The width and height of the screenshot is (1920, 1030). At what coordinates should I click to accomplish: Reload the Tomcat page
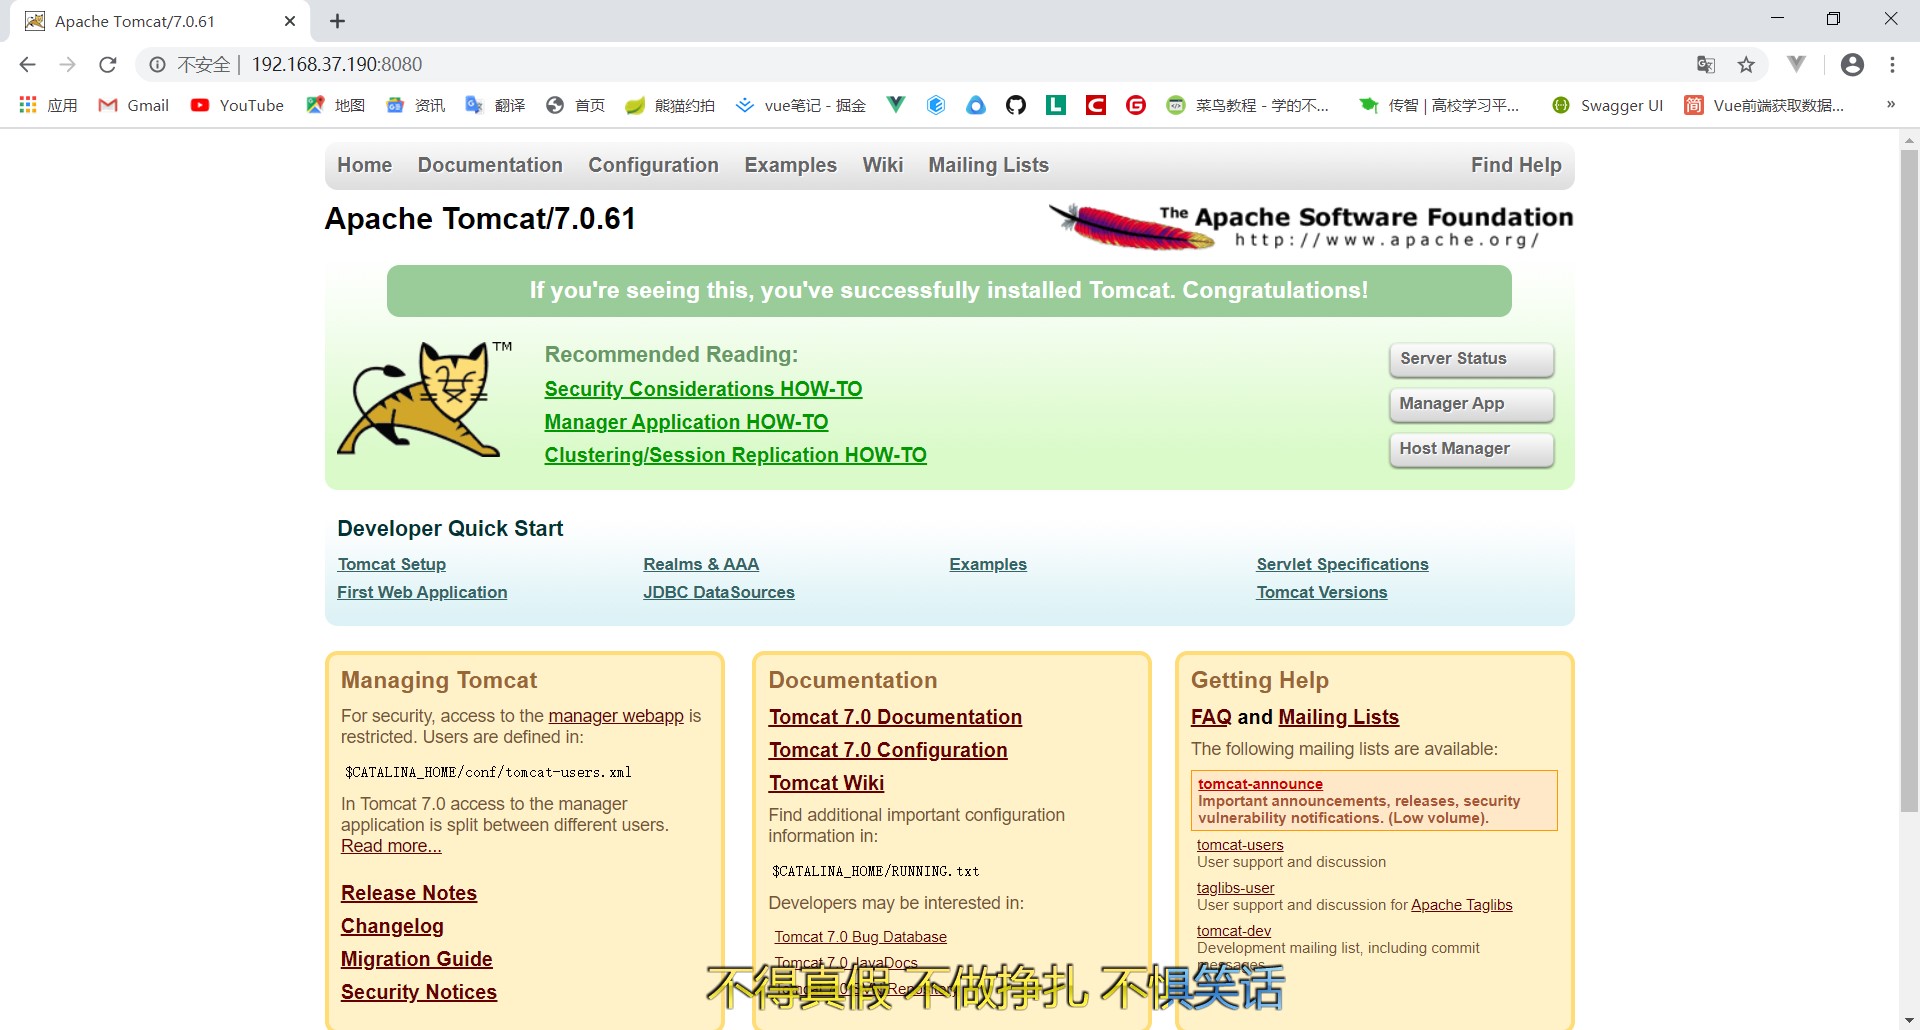point(108,65)
